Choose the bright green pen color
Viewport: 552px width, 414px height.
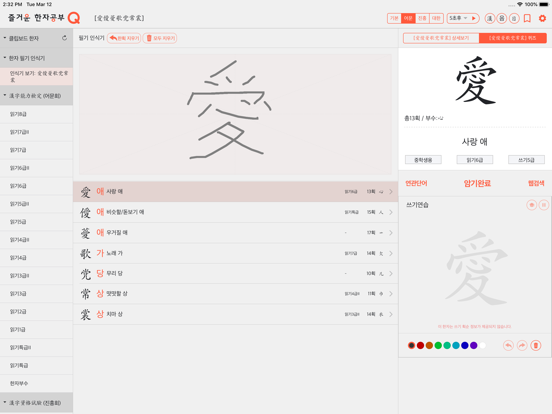click(438, 345)
